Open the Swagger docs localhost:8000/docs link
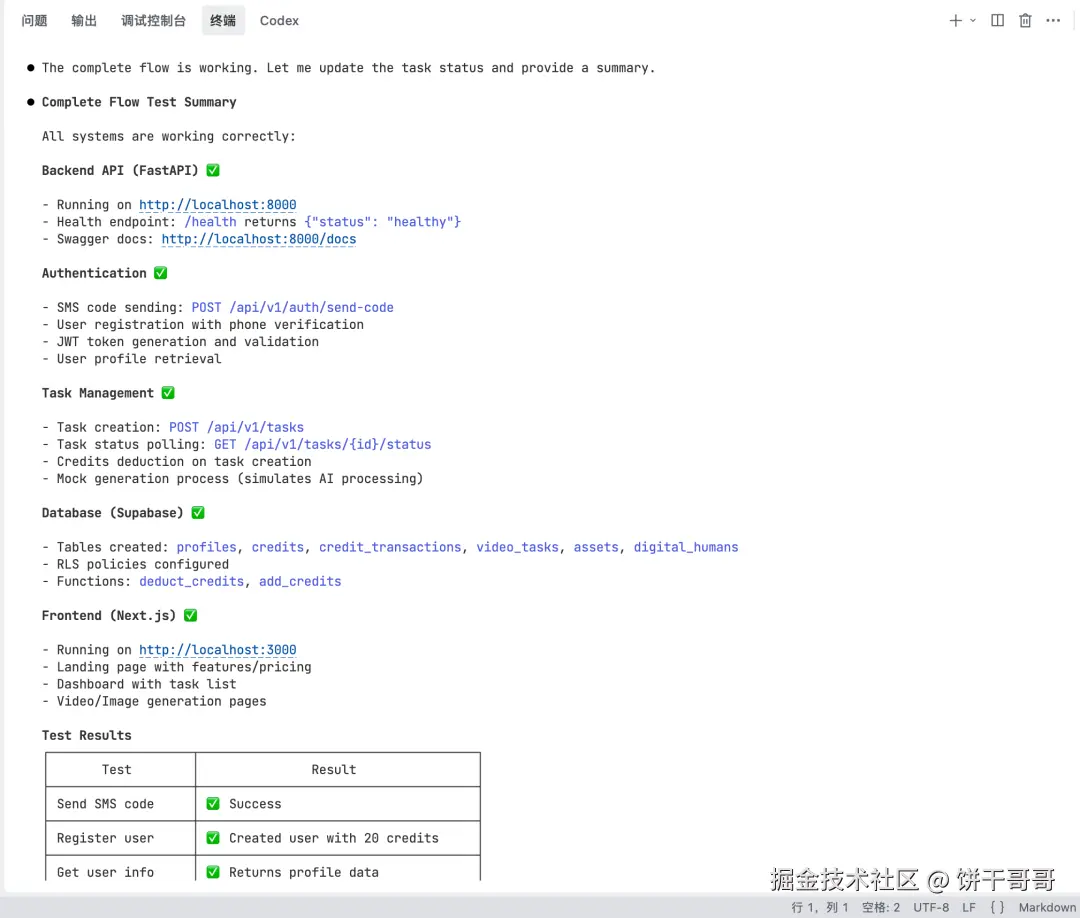This screenshot has width=1080, height=918. coord(258,239)
